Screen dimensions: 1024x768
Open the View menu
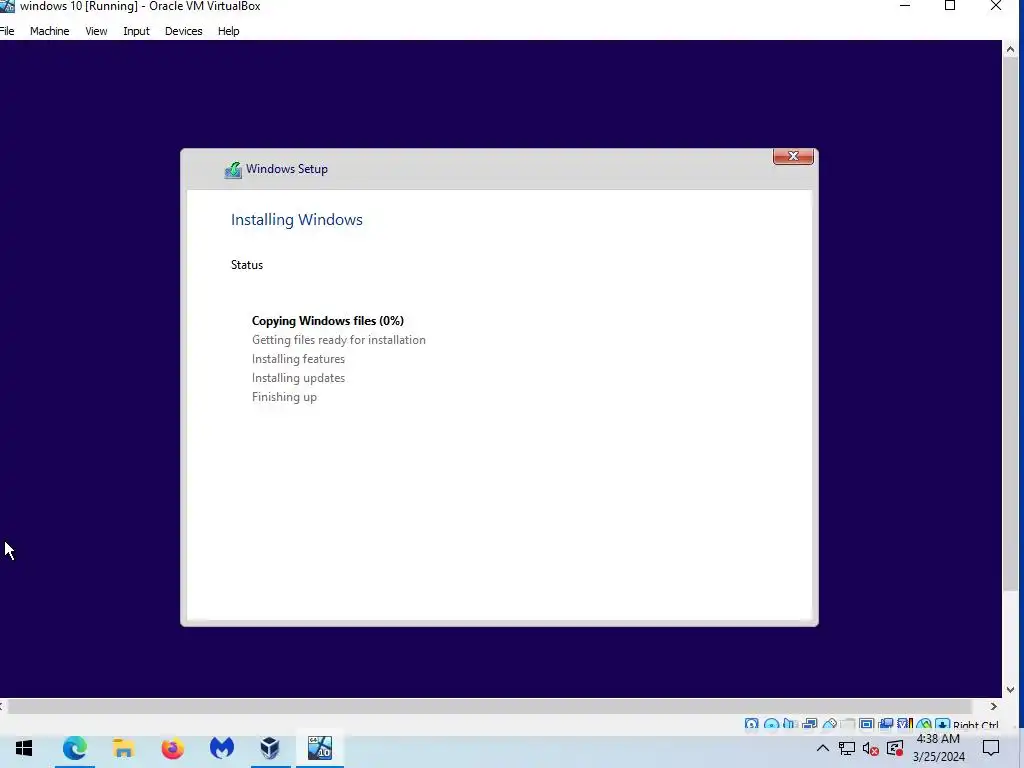pos(96,31)
